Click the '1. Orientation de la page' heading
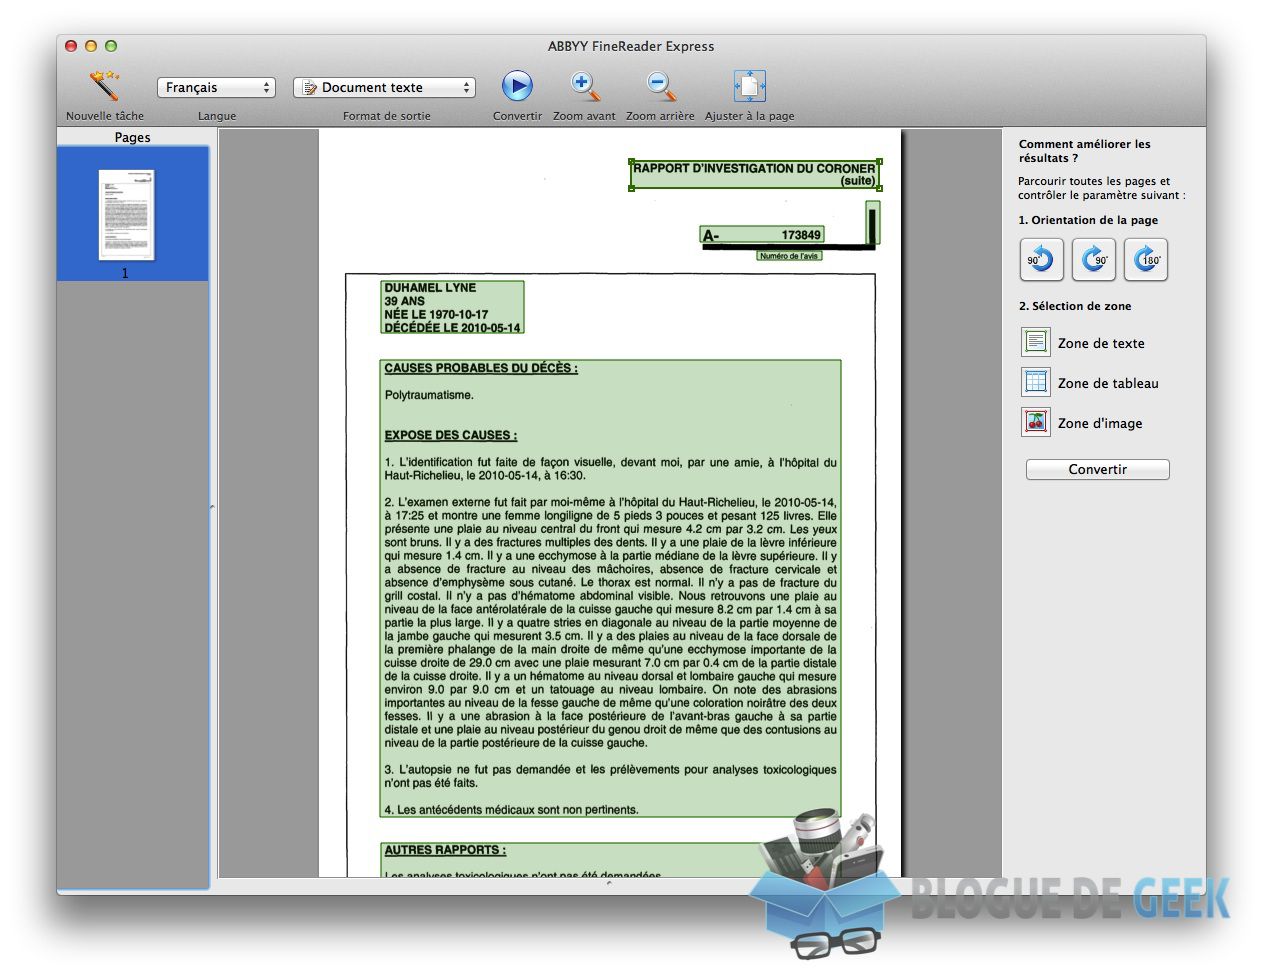This screenshot has width=1263, height=974. point(1088,220)
